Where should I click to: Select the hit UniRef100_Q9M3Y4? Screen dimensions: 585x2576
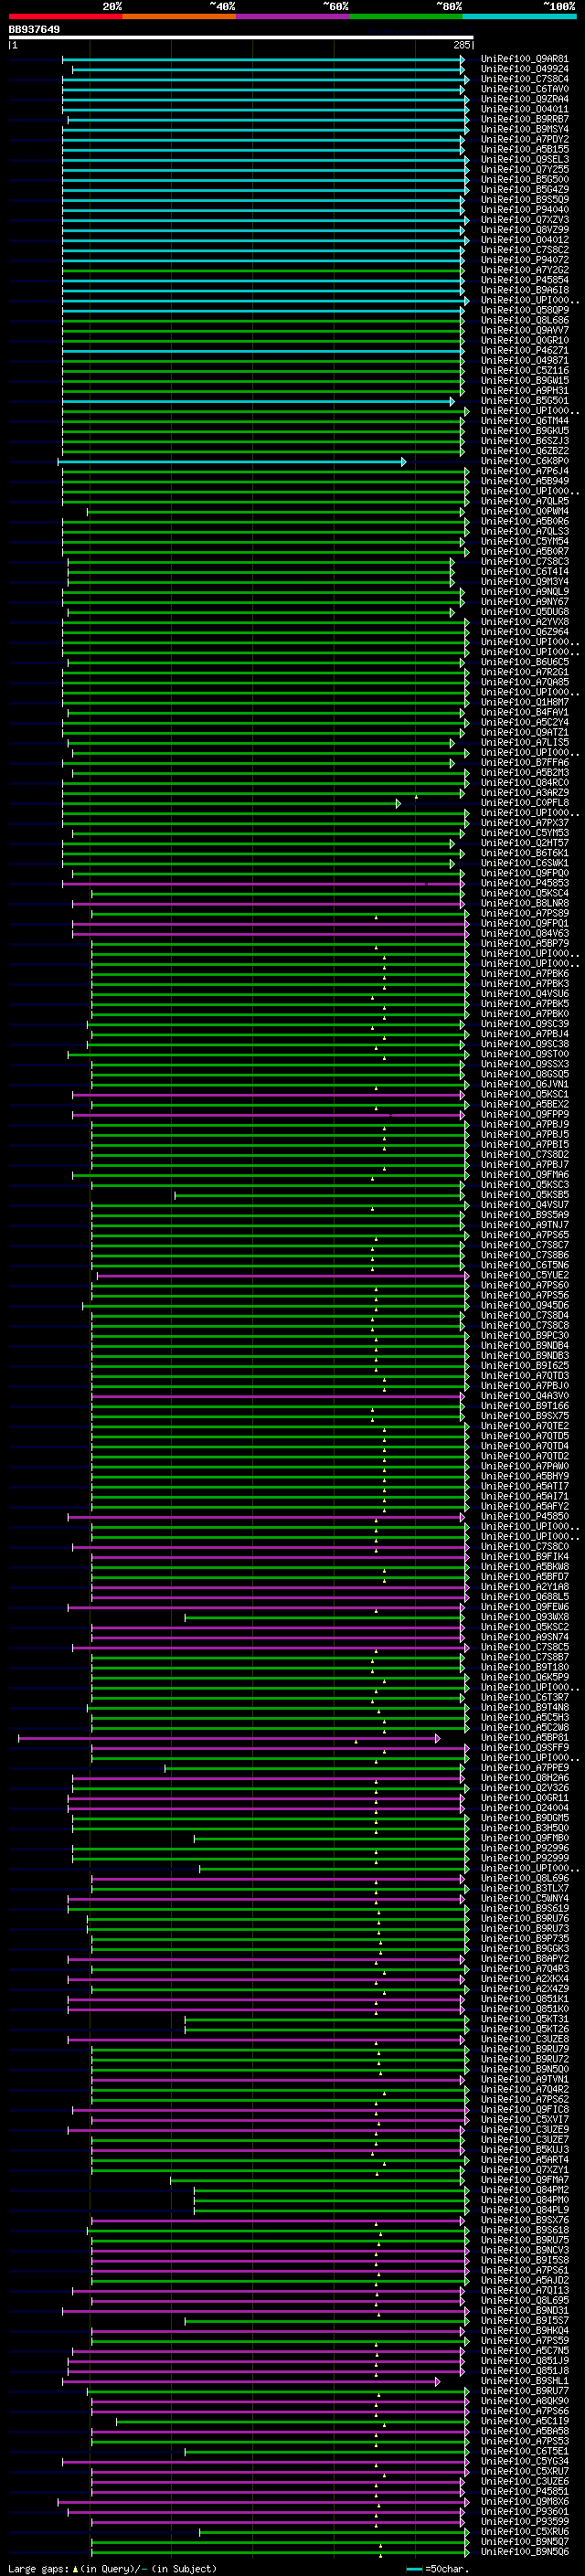pyautogui.click(x=524, y=582)
